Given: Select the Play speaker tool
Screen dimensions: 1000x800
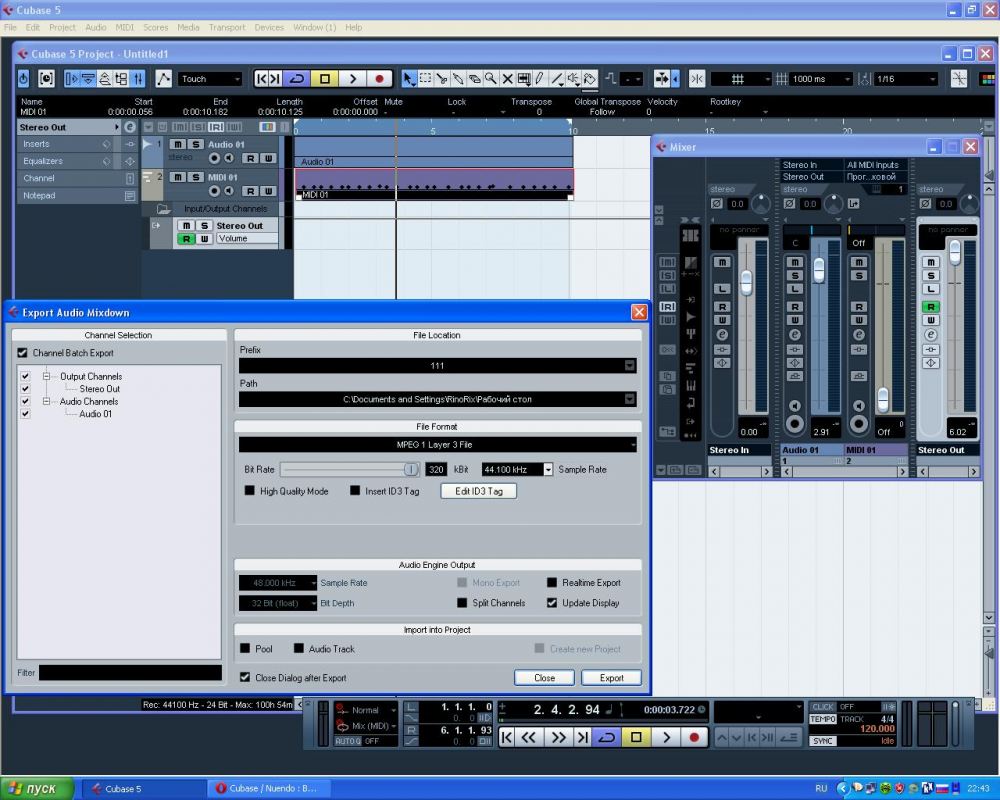Looking at the screenshot, I should point(574,79).
